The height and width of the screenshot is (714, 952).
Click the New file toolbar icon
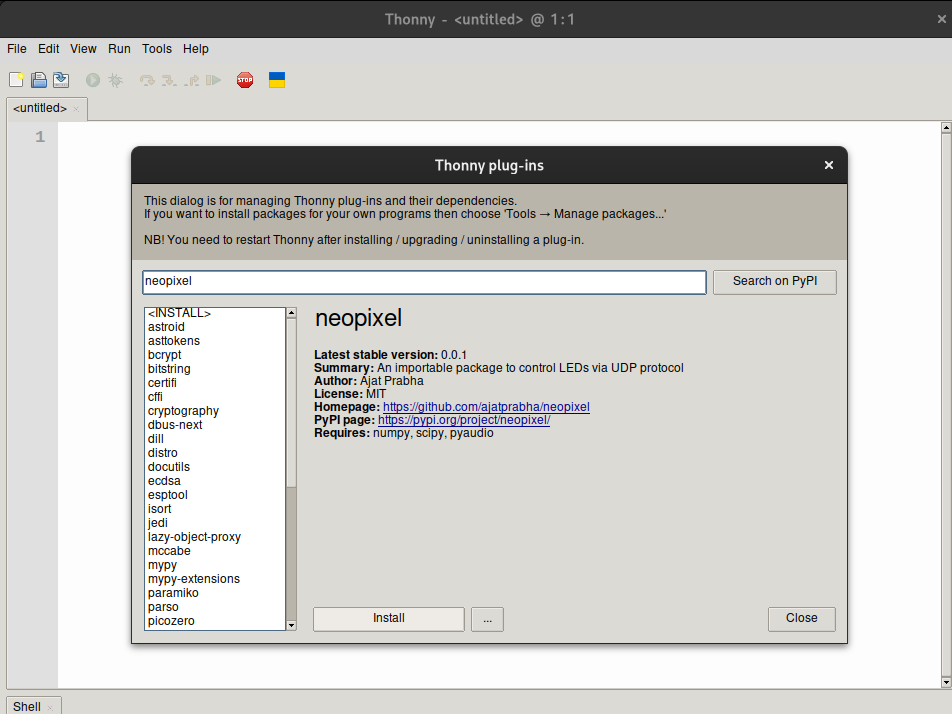coord(16,80)
